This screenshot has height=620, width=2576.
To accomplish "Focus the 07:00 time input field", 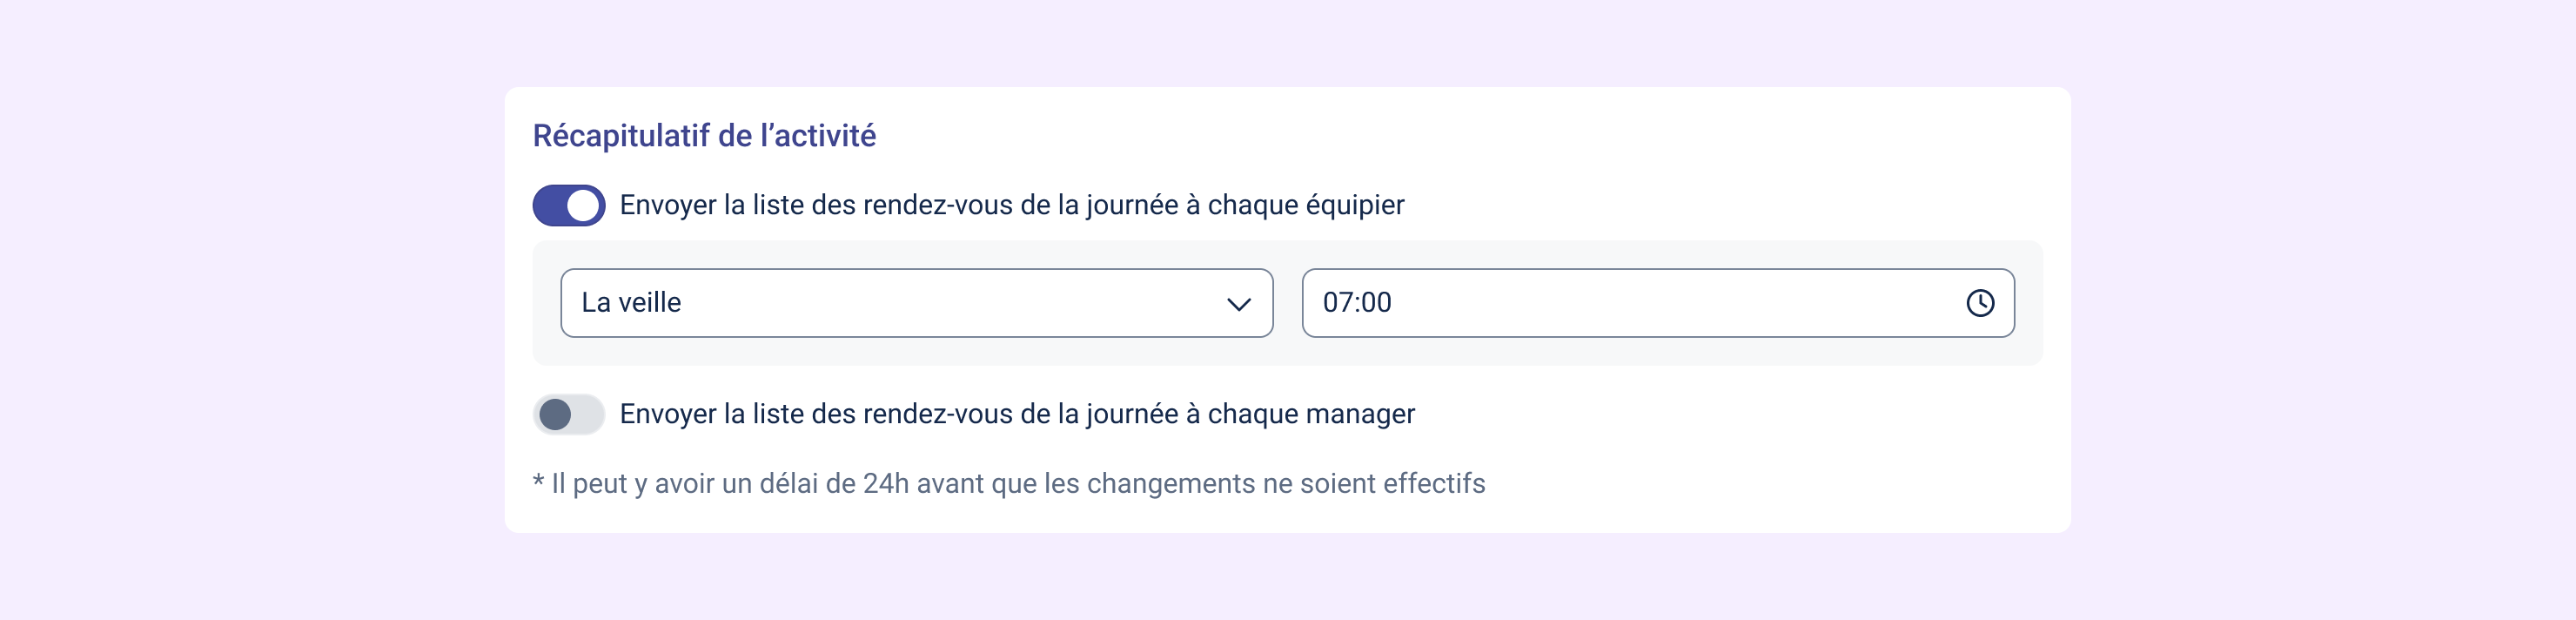I will coord(1658,303).
